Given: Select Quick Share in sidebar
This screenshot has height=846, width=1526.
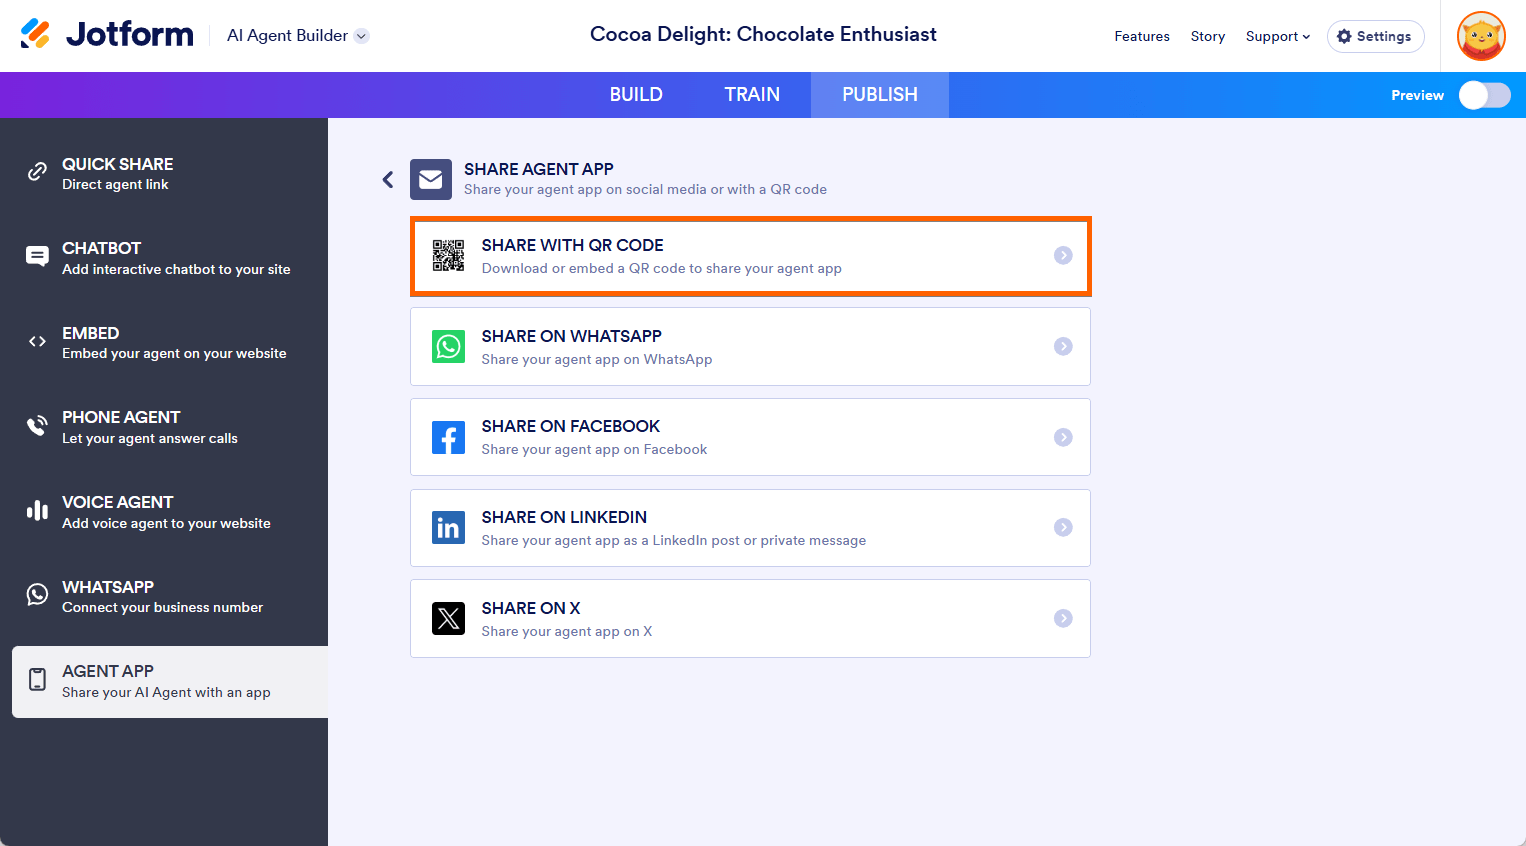Looking at the screenshot, I should [117, 173].
